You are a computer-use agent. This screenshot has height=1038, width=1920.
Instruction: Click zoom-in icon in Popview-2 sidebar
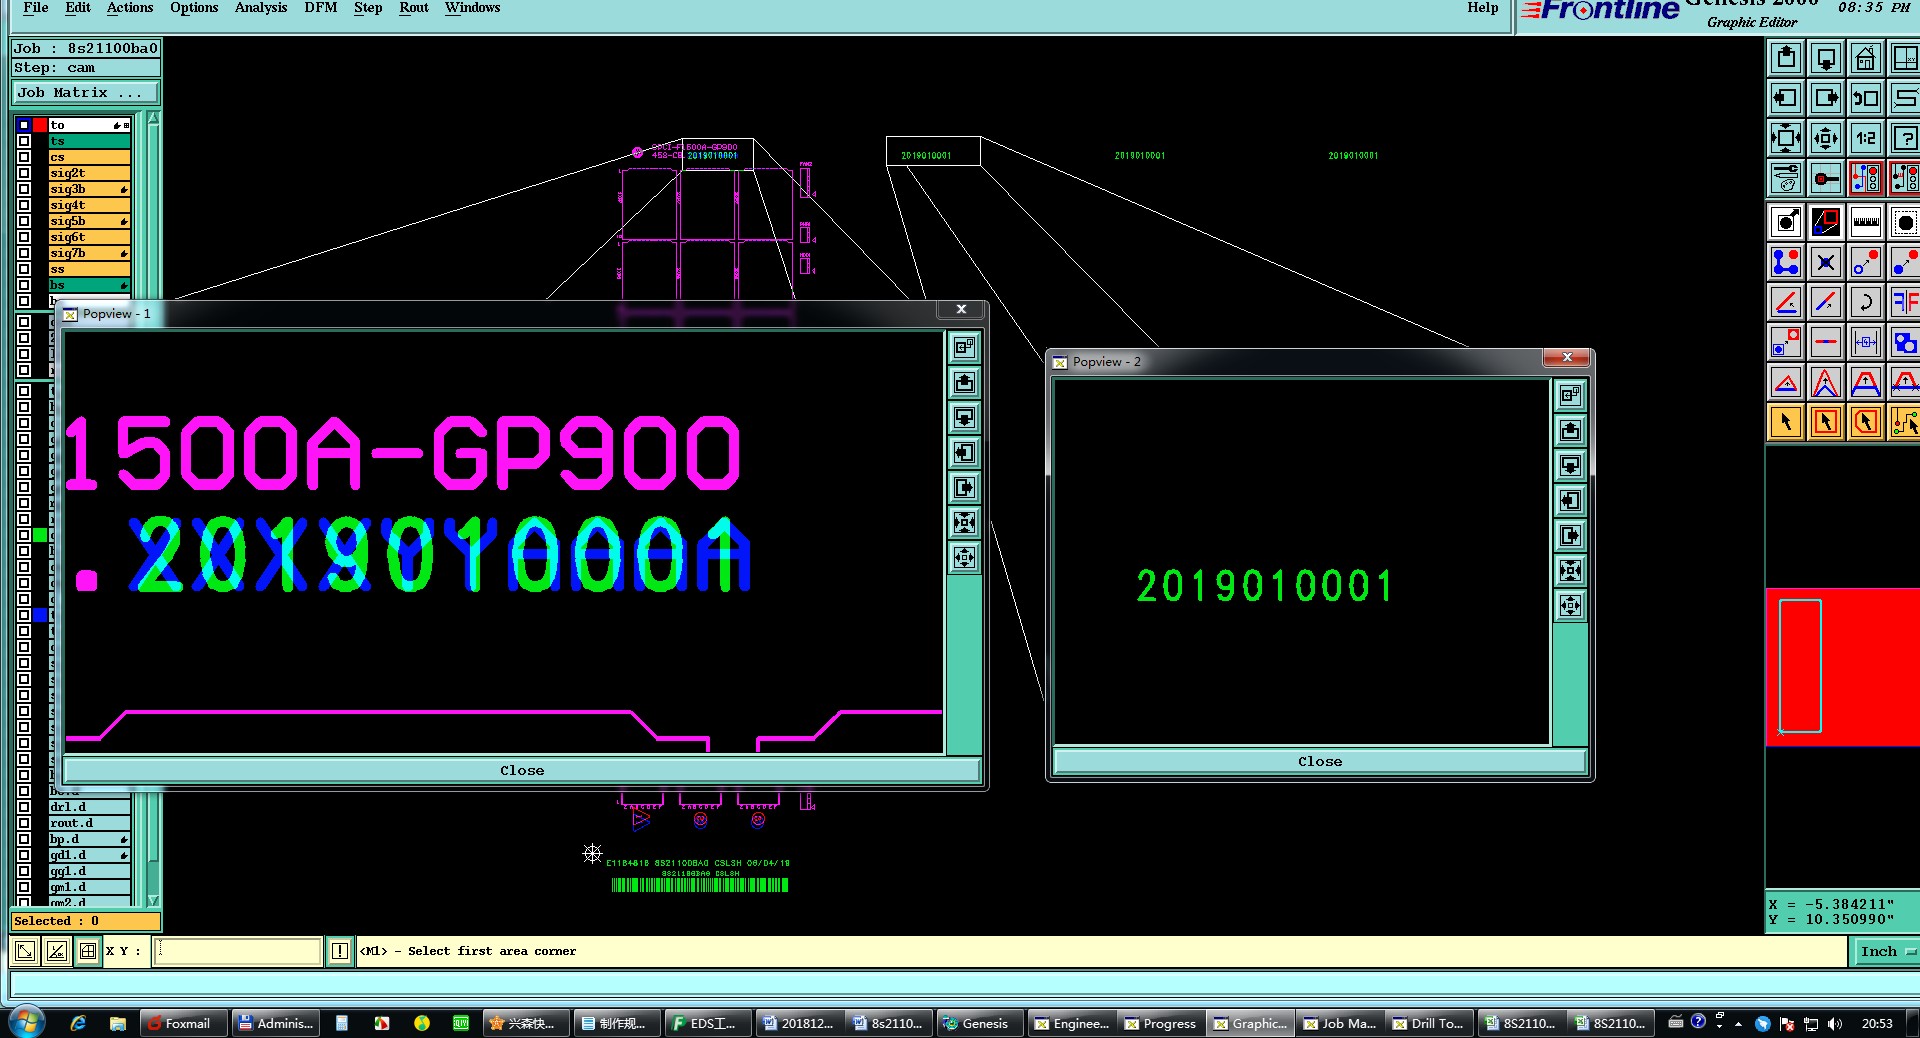[x=1571, y=571]
